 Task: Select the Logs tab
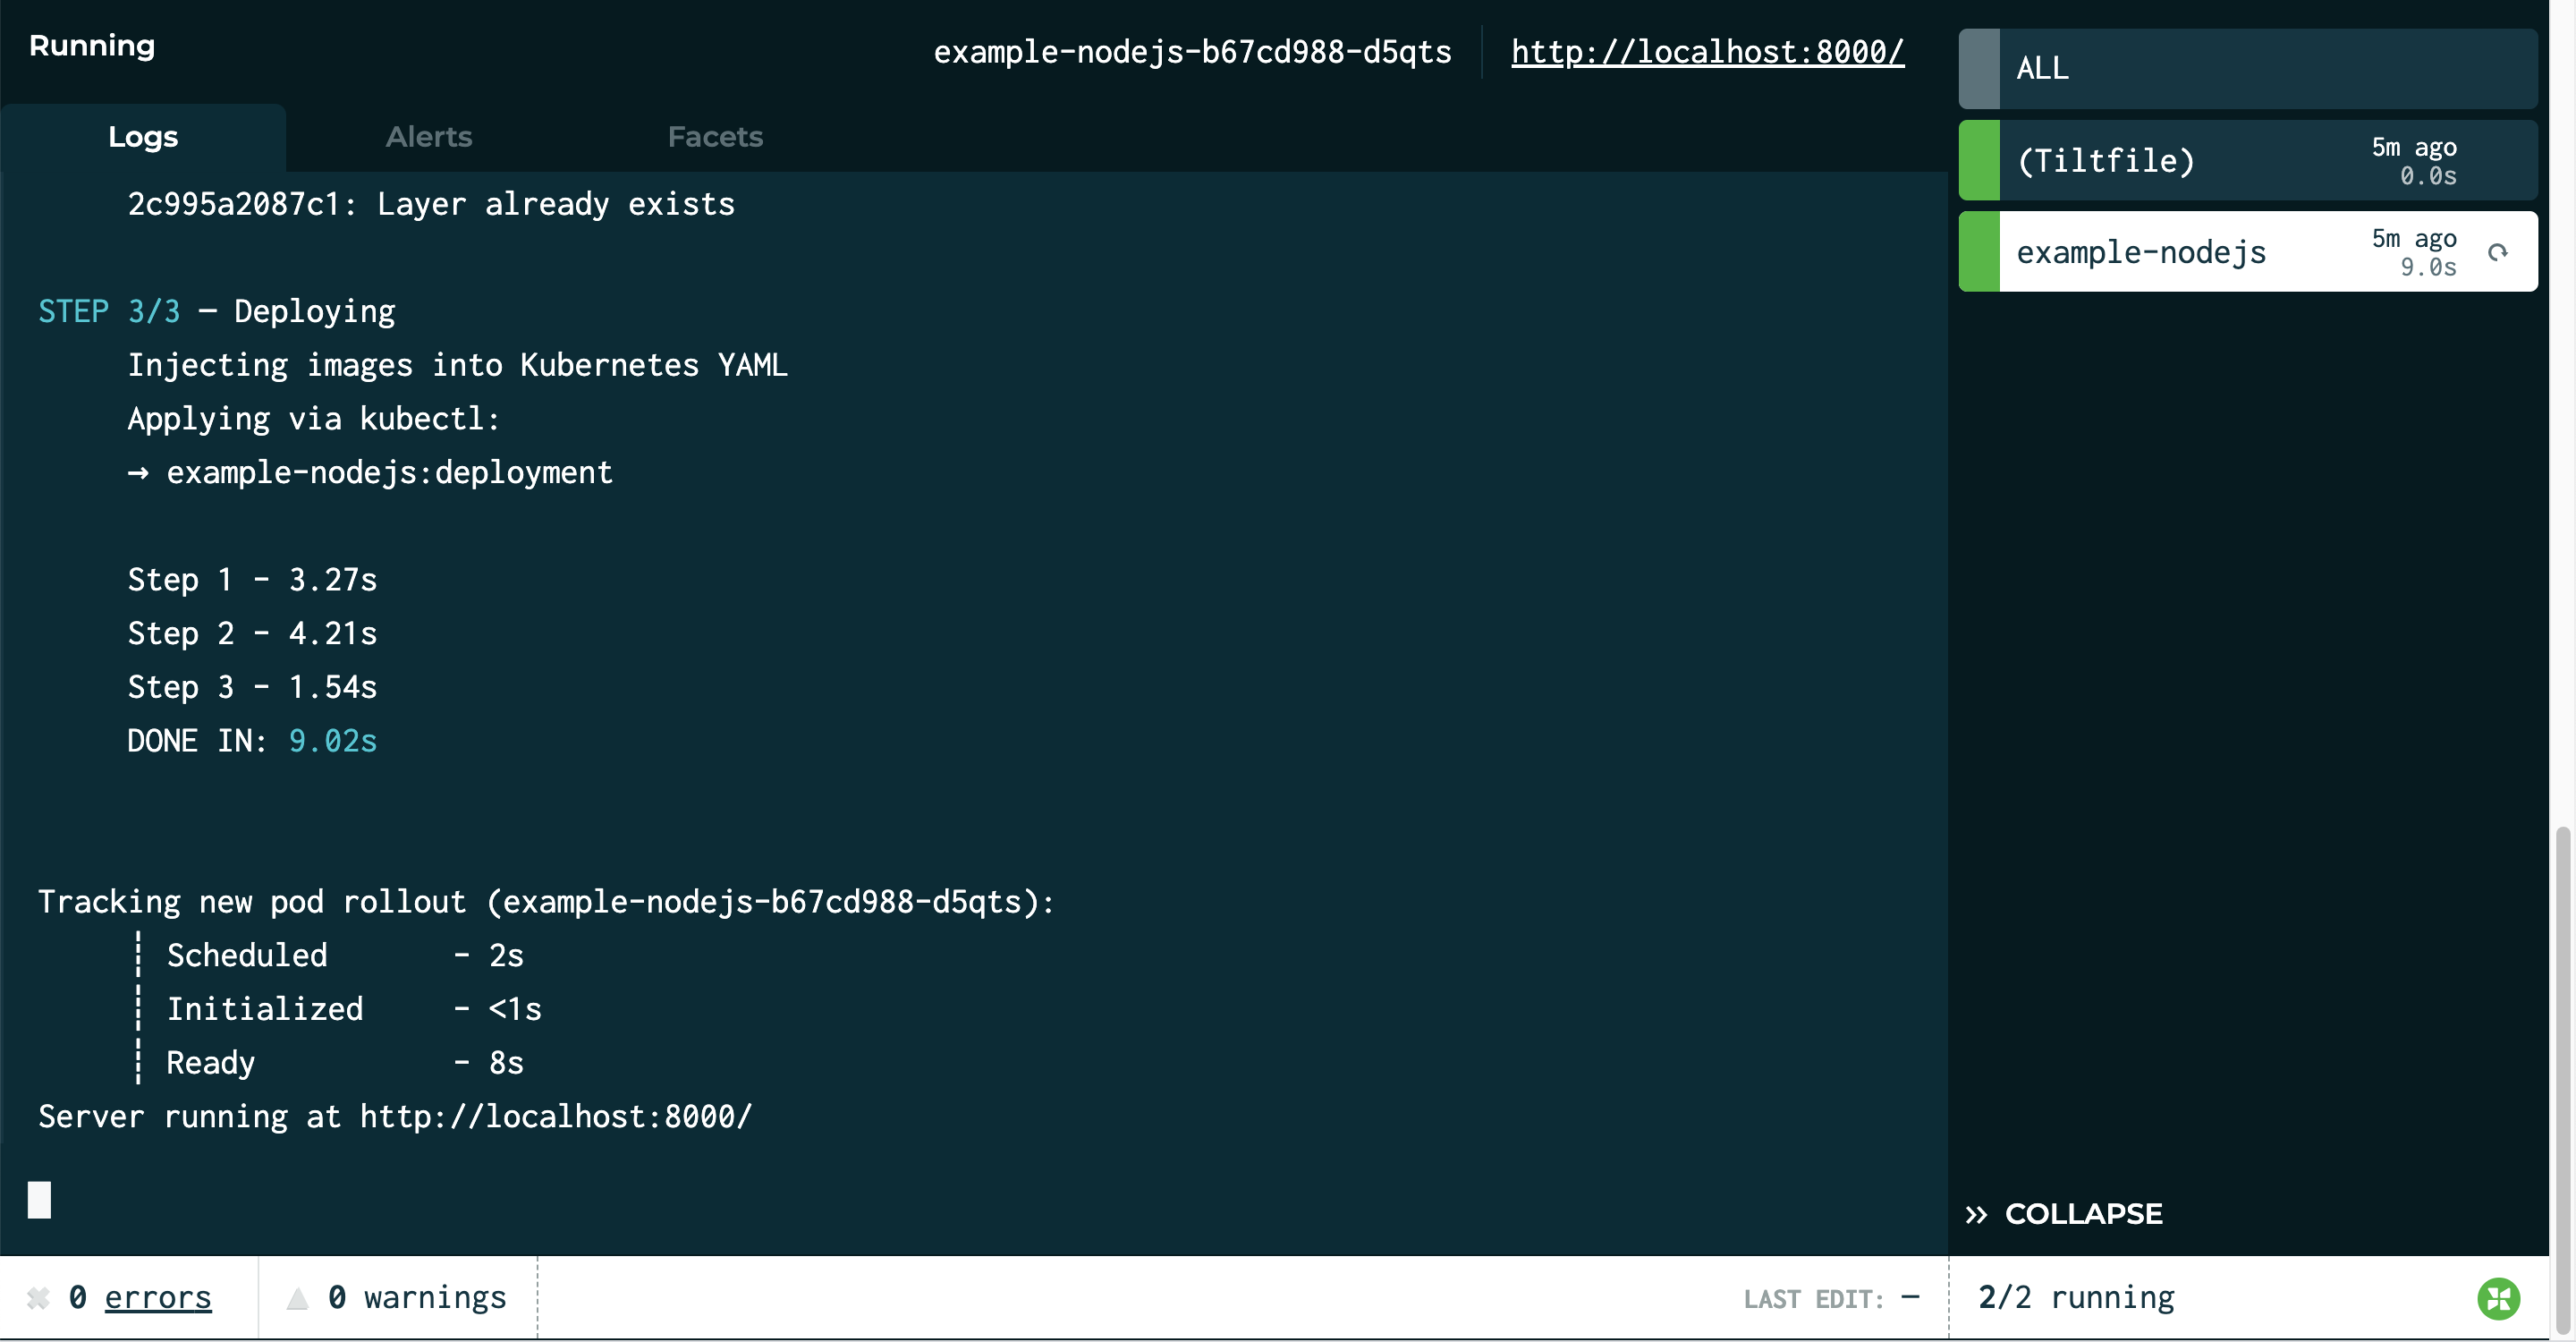[143, 137]
